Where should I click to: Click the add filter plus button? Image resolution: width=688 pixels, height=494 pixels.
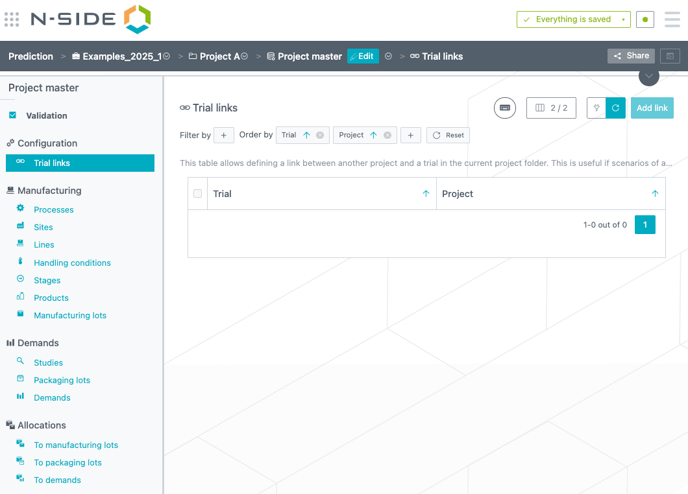click(x=223, y=135)
